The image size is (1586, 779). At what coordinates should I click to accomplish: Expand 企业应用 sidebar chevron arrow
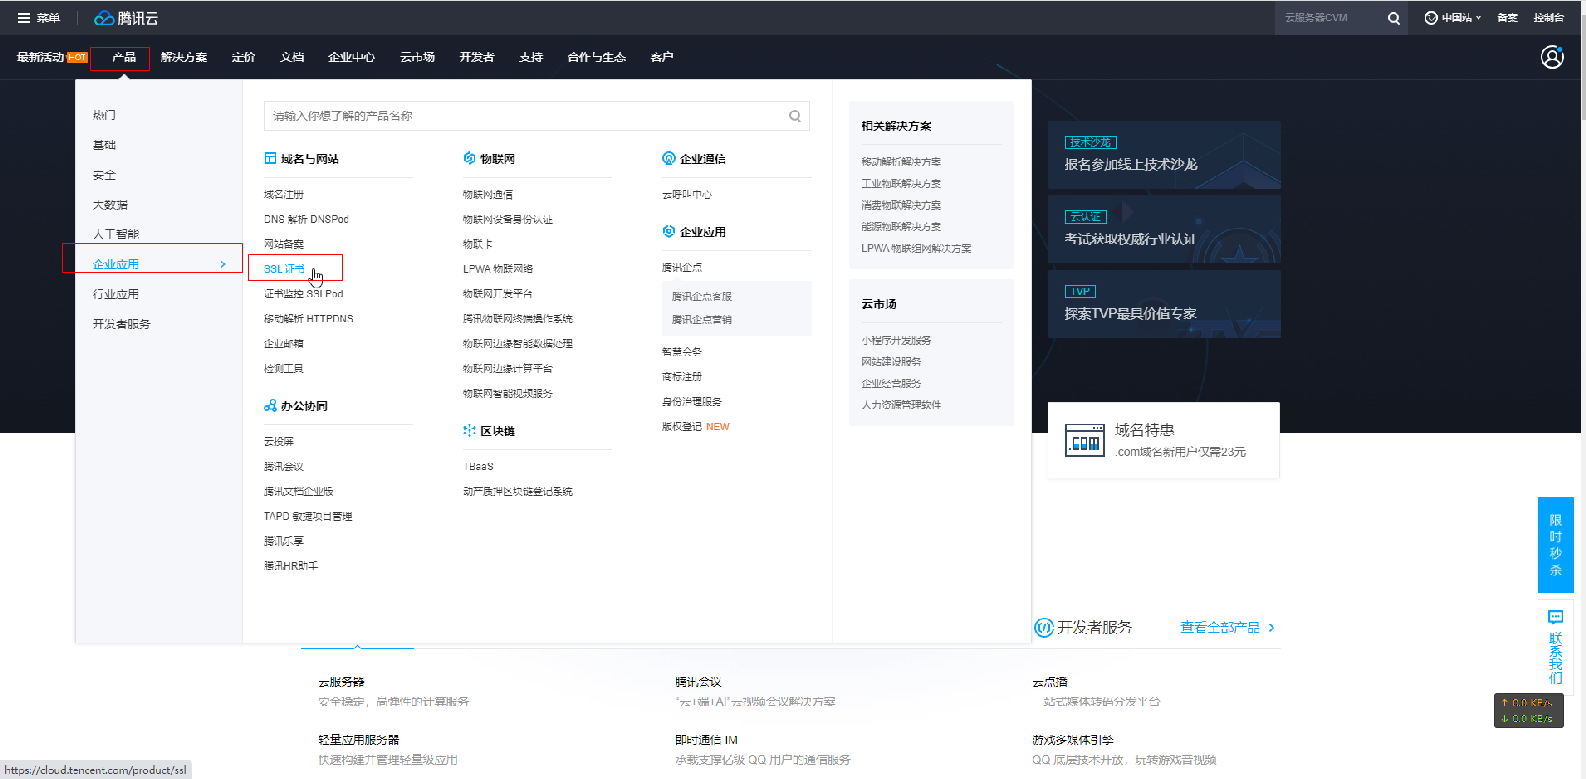pyautogui.click(x=223, y=264)
